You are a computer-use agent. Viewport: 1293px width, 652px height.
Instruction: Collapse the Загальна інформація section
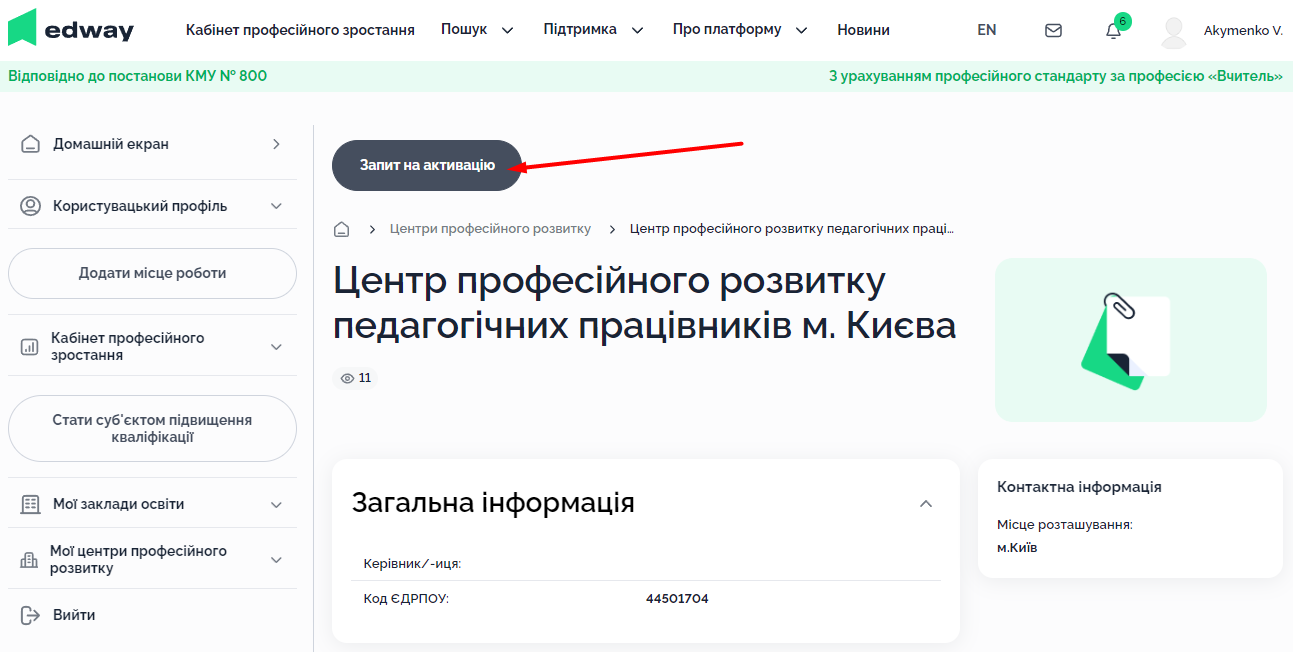(926, 504)
